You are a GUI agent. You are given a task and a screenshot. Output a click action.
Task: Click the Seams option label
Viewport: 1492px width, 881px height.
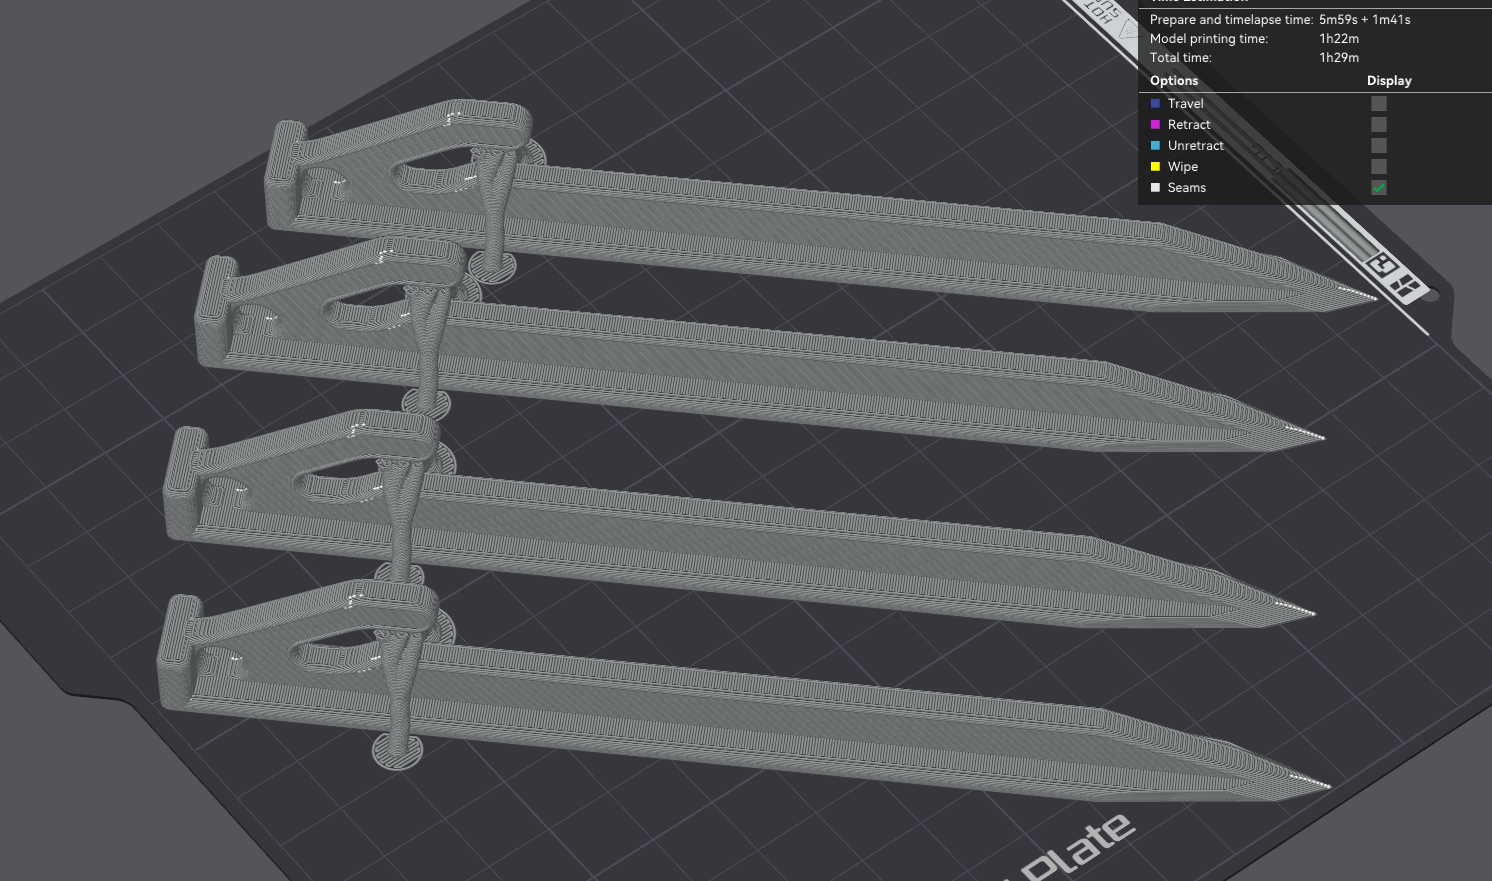click(1186, 187)
